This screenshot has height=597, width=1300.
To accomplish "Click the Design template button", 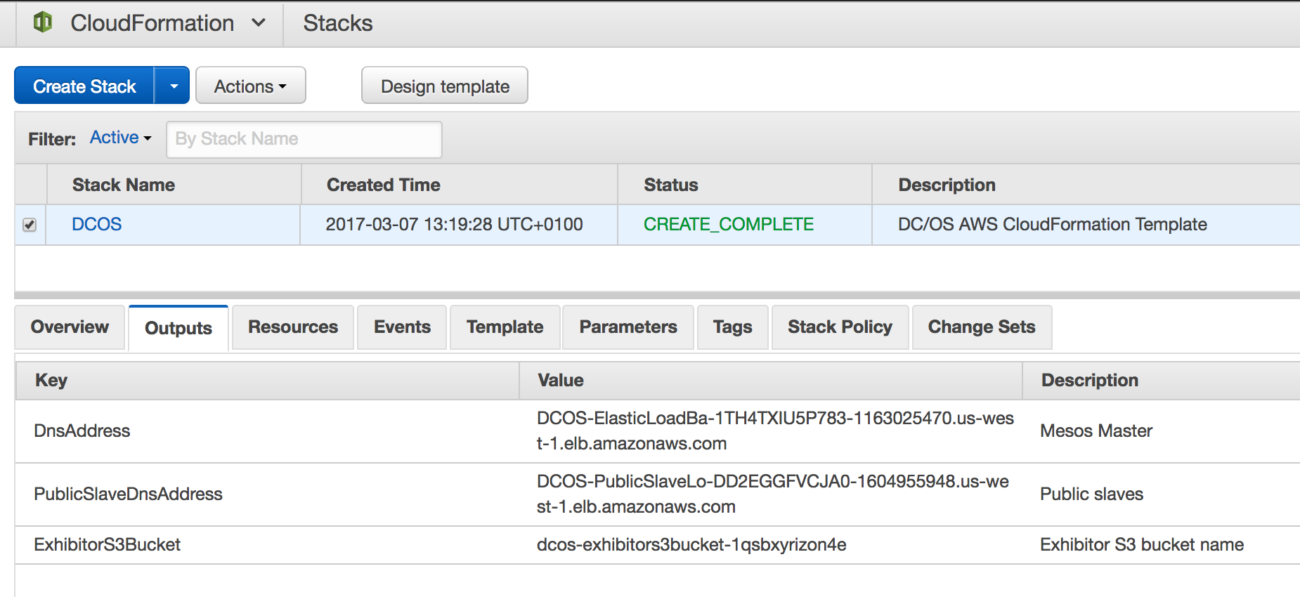I will click(x=444, y=86).
